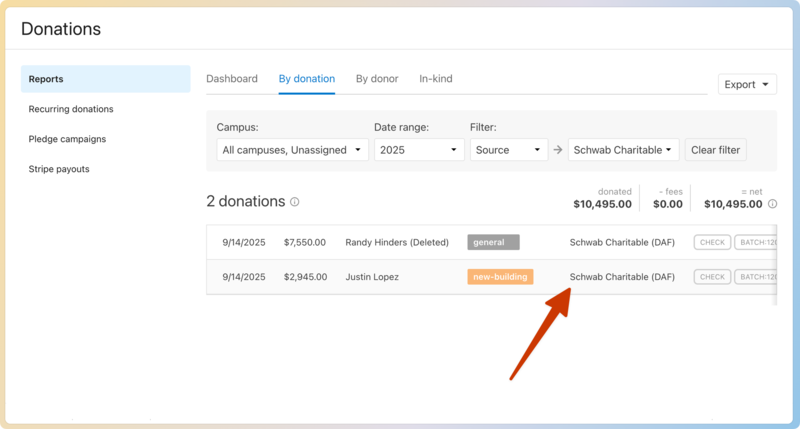The image size is (800, 429).
Task: Click info icon next to 2 donations
Action: [295, 202]
